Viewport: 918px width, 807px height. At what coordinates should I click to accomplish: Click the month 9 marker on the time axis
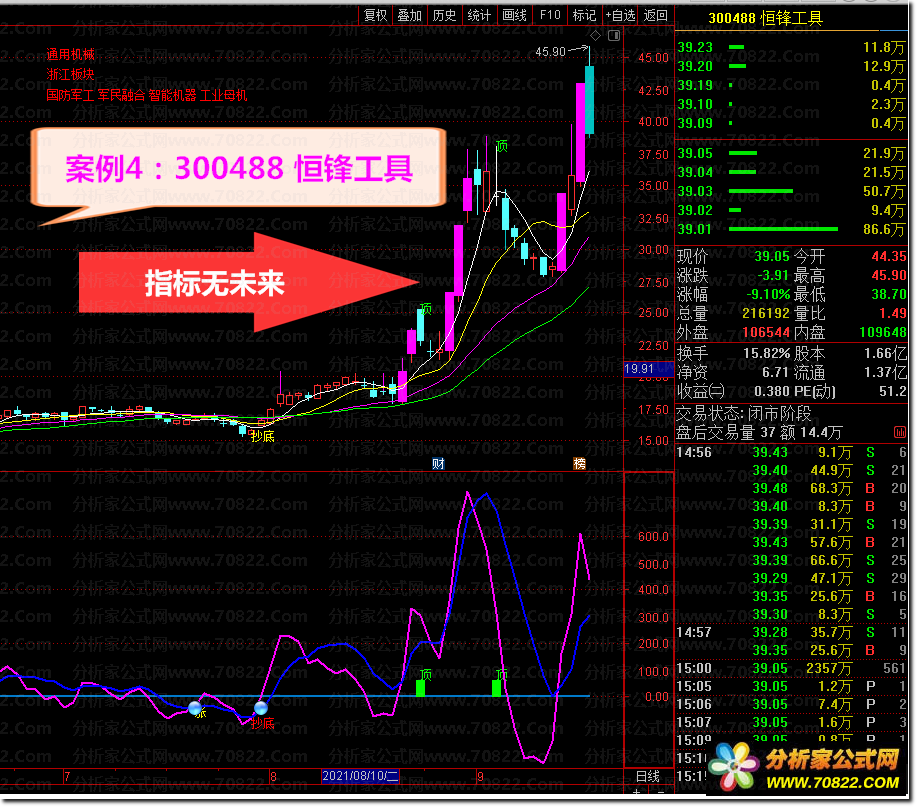point(480,777)
